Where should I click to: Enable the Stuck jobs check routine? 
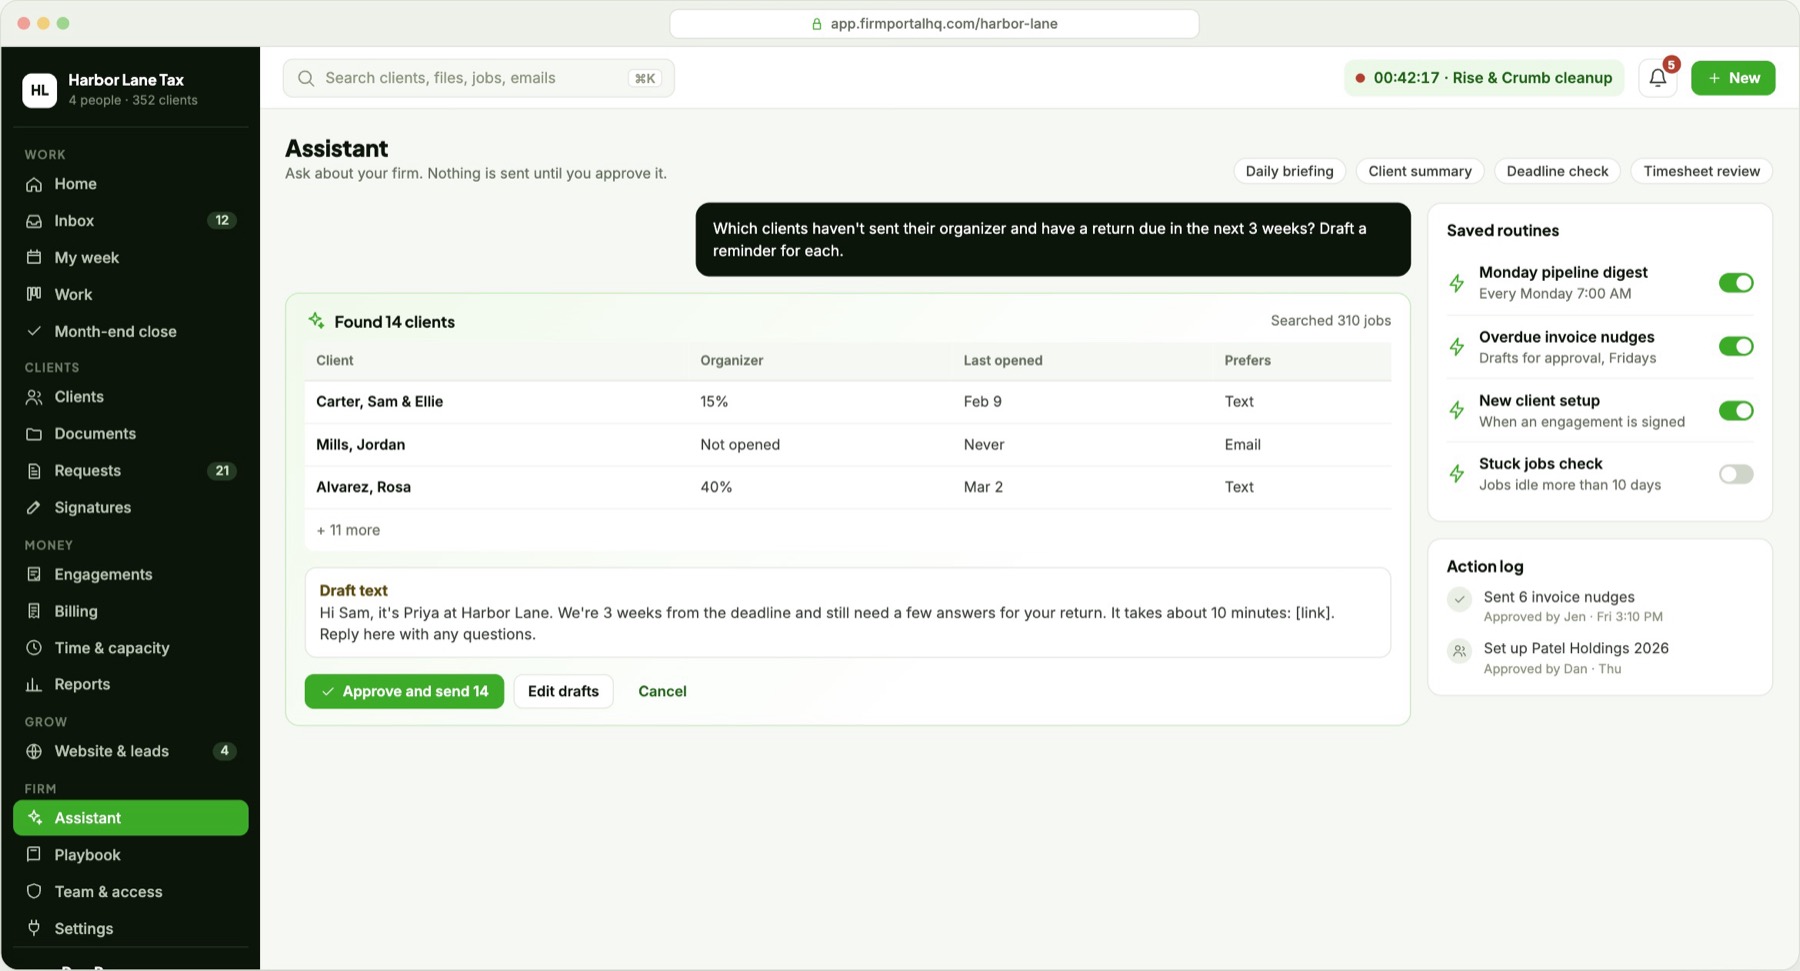point(1736,474)
